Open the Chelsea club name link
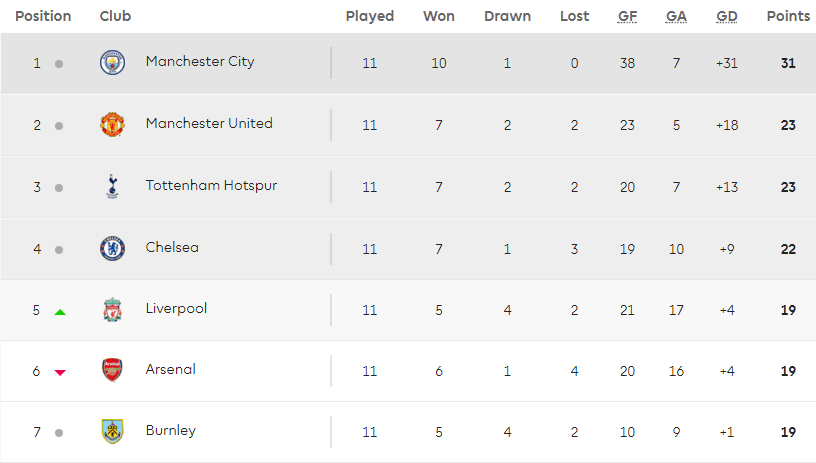This screenshot has height=463, width=816. click(x=172, y=247)
